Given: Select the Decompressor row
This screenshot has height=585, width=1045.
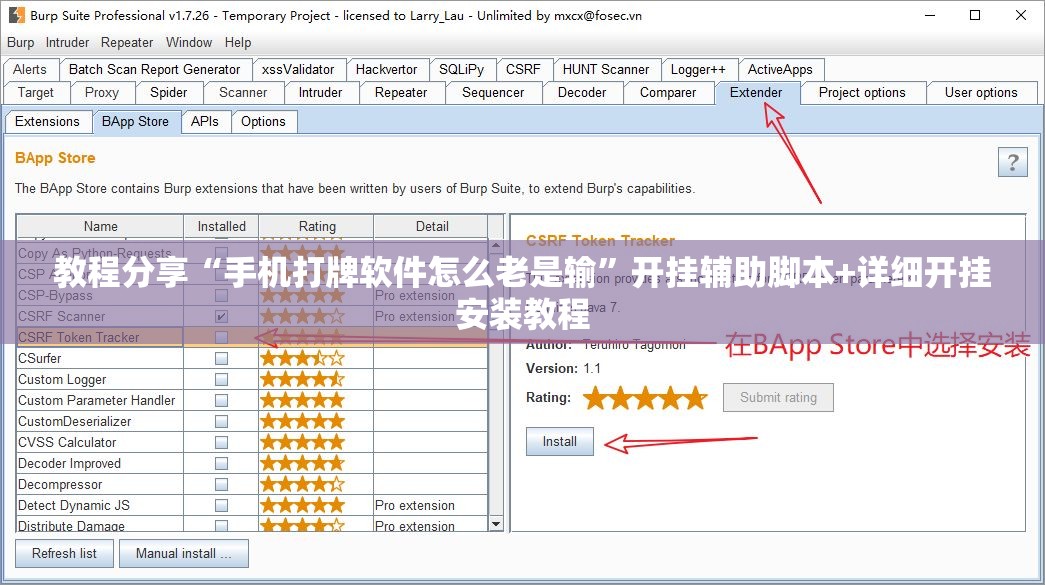Looking at the screenshot, I should [252, 484].
